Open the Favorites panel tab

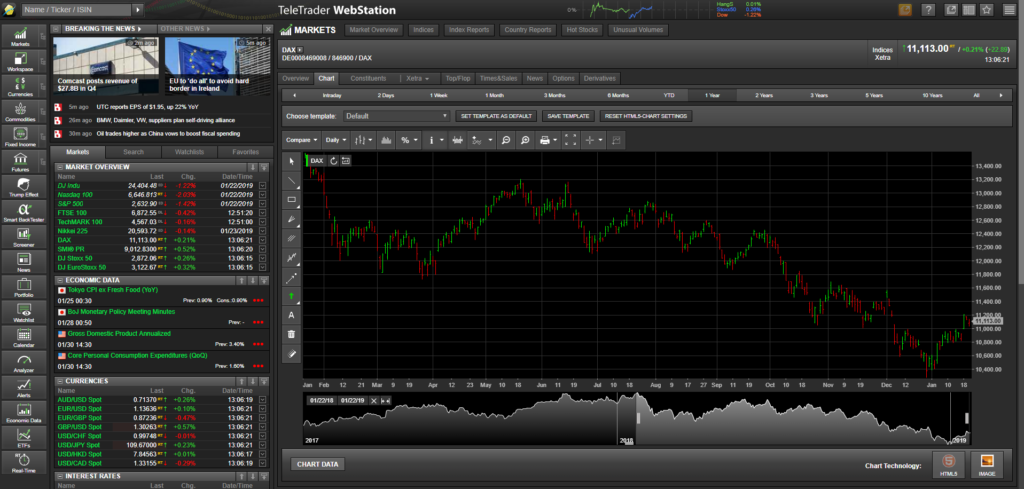coord(246,152)
